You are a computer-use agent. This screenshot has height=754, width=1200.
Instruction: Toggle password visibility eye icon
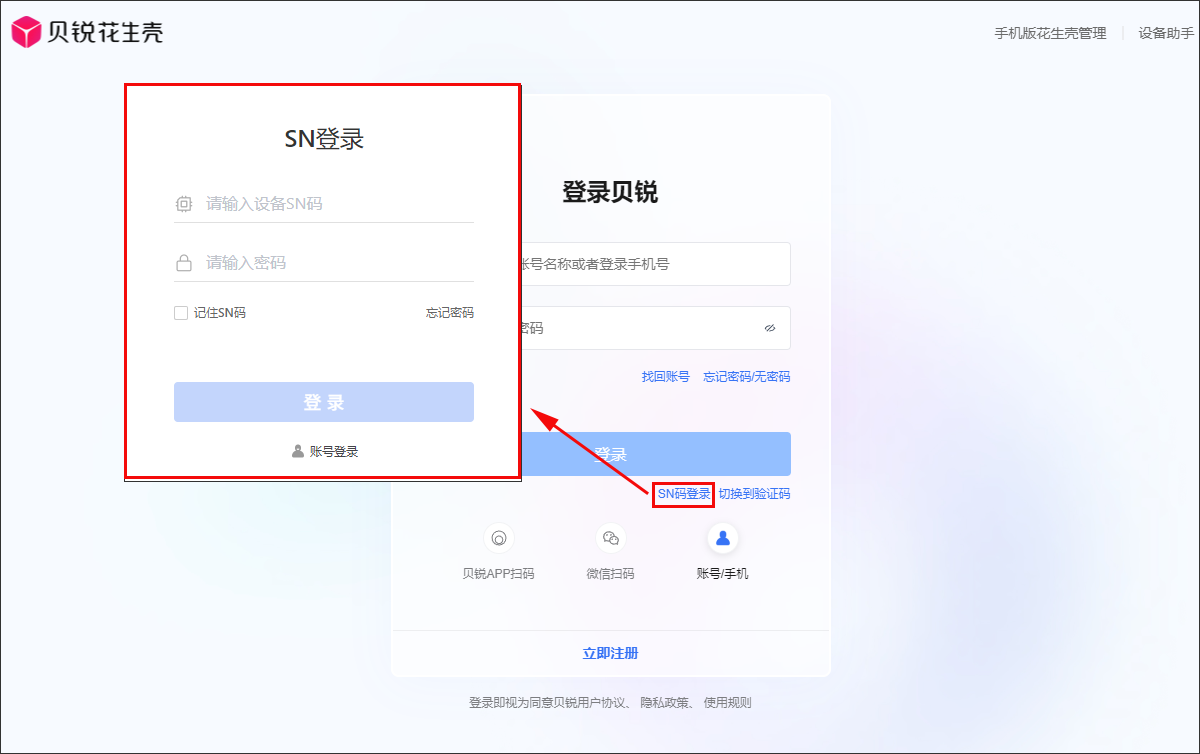tap(770, 328)
